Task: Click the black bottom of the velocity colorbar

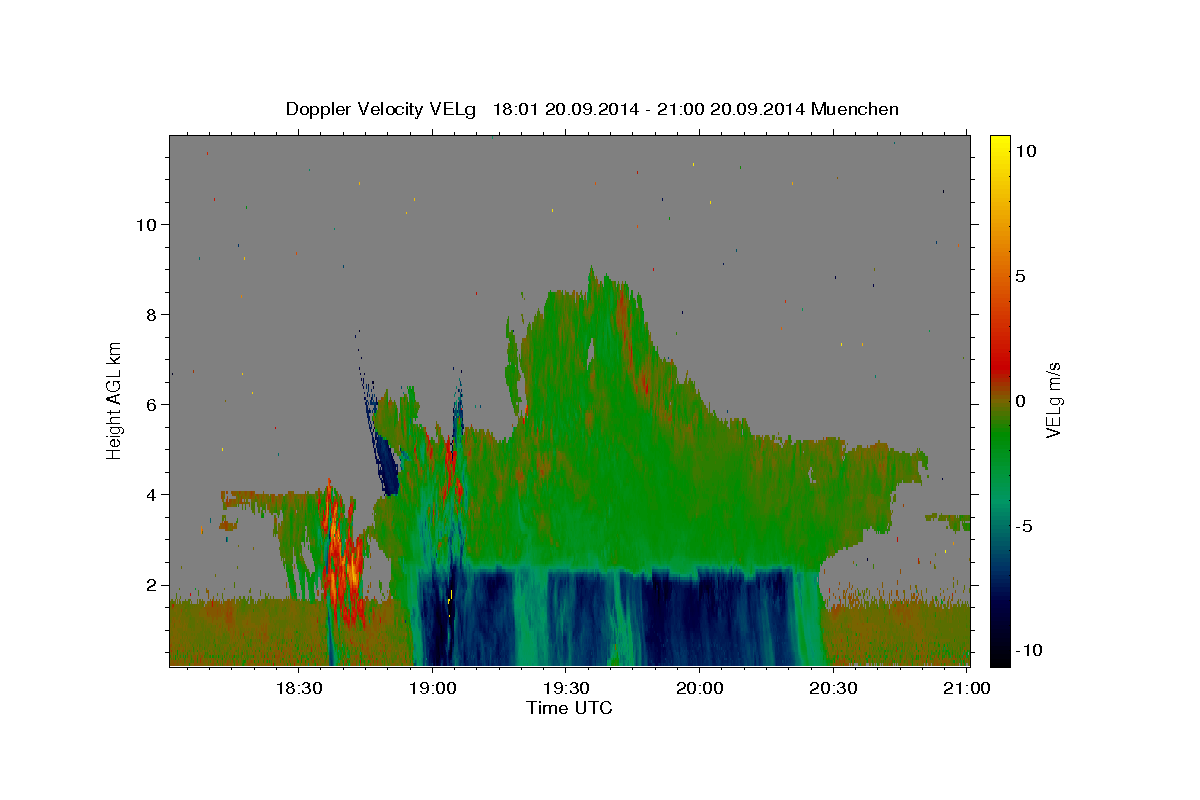Action: tap(999, 657)
